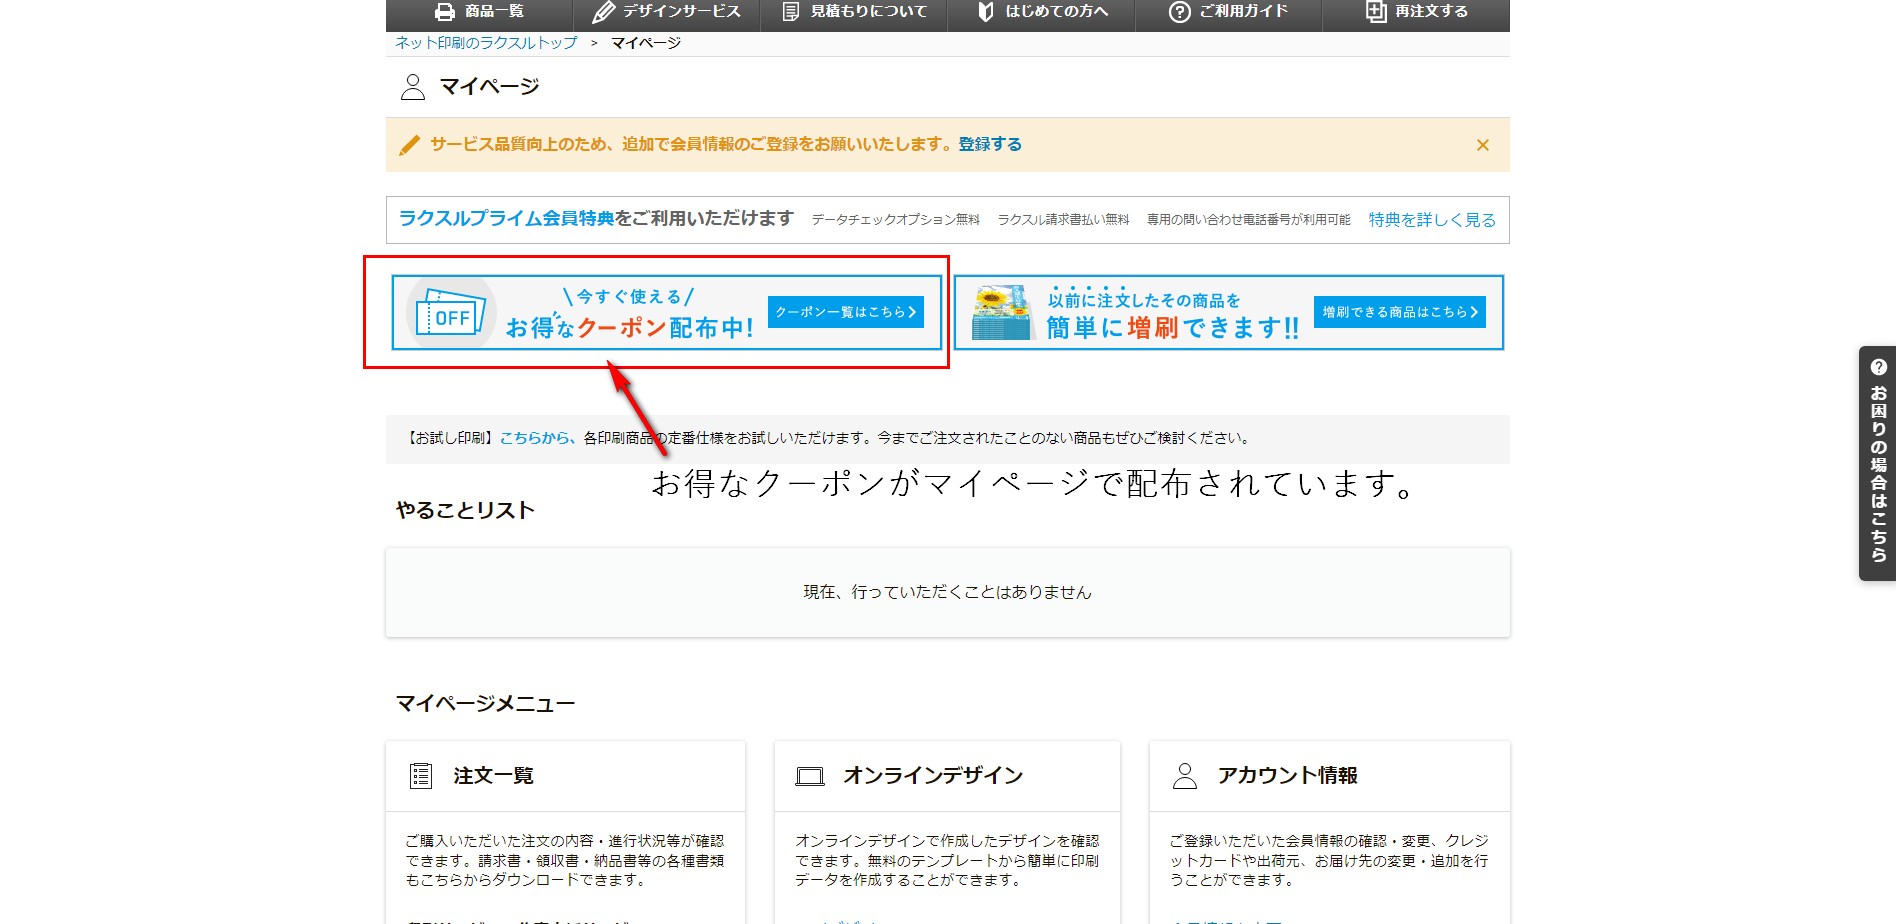
Task: Click 増刷できる商品はこちら button
Action: point(1400,312)
